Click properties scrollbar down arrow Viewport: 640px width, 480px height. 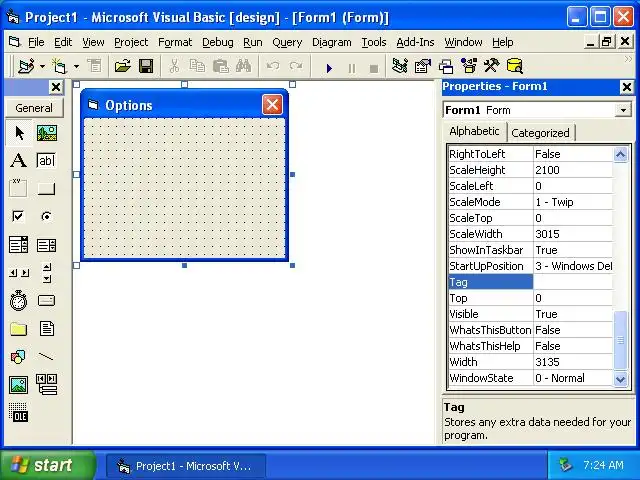620,379
